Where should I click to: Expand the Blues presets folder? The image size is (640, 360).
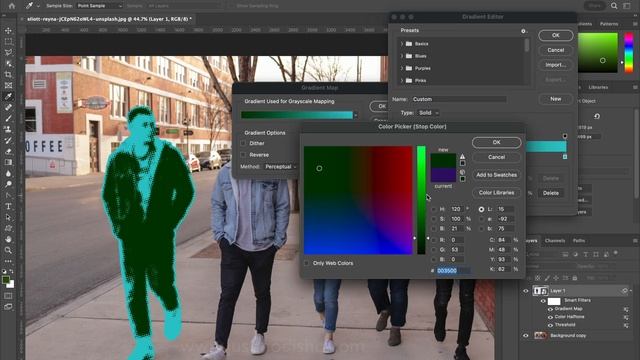[x=402, y=56]
